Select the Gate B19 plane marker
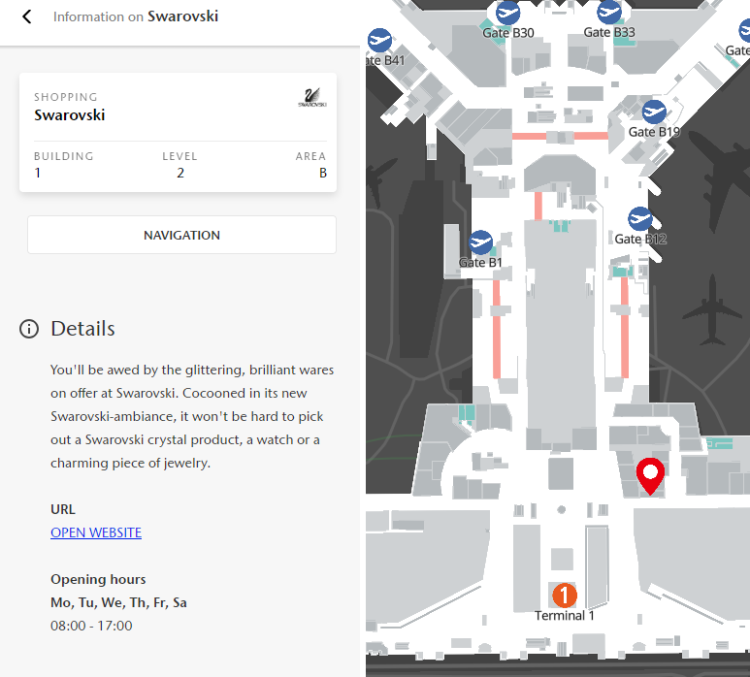The image size is (750, 677). (654, 112)
